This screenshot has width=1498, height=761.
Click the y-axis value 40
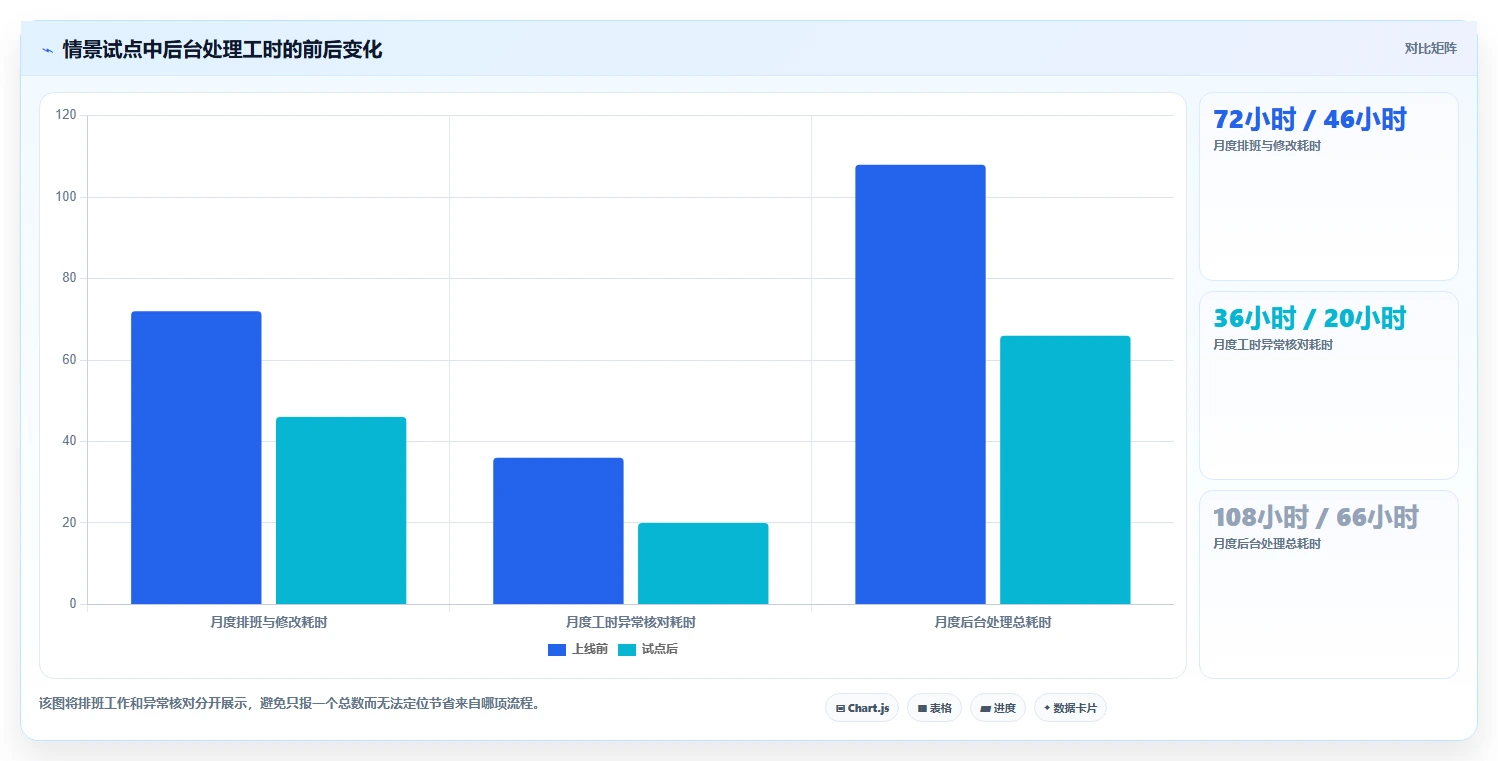(69, 441)
